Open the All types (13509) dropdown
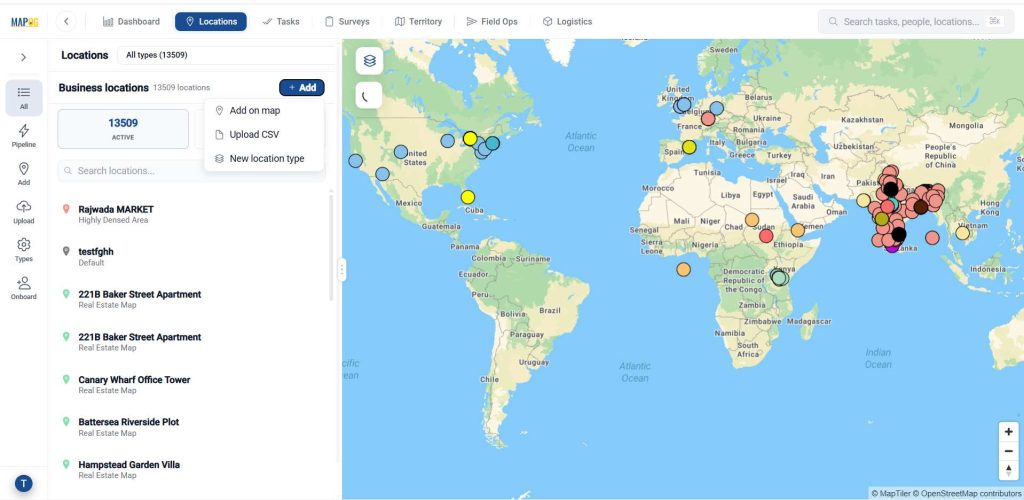Image resolution: width=1024 pixels, height=500 pixels. click(x=225, y=55)
